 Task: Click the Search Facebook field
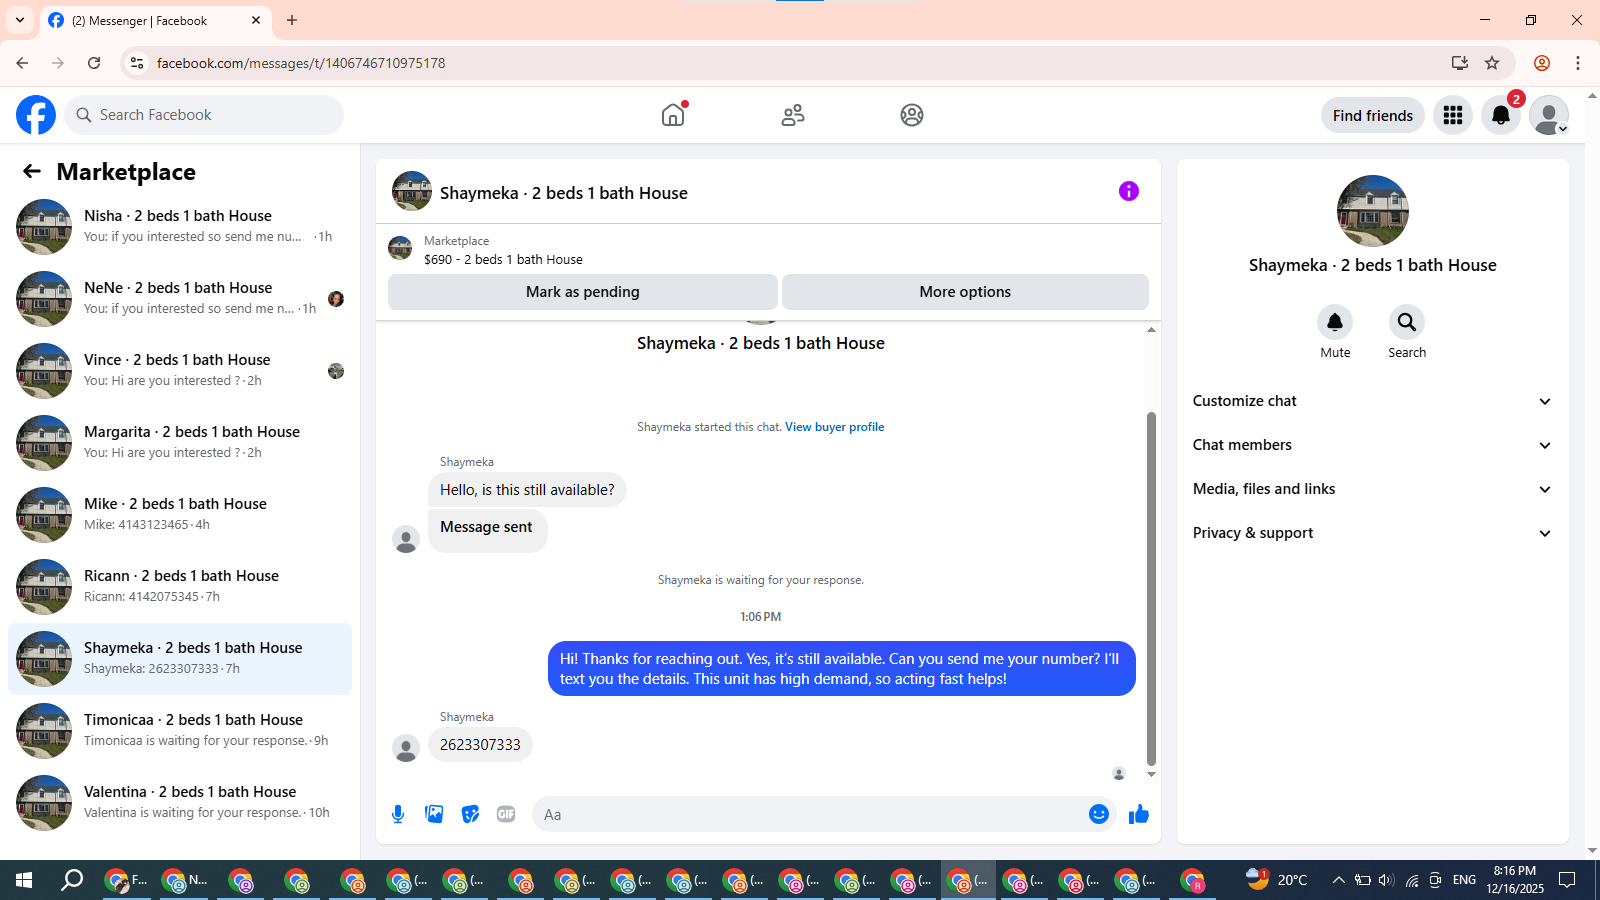click(x=204, y=115)
